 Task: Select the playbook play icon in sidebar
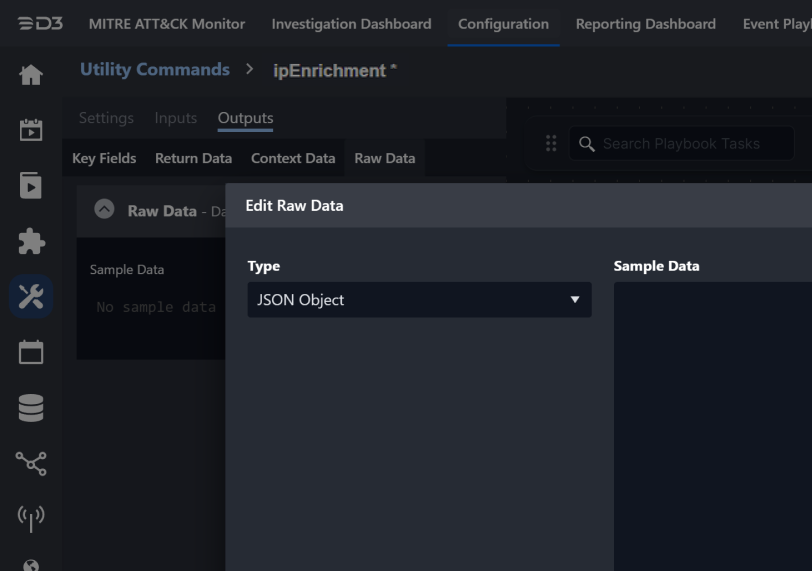[x=31, y=186]
